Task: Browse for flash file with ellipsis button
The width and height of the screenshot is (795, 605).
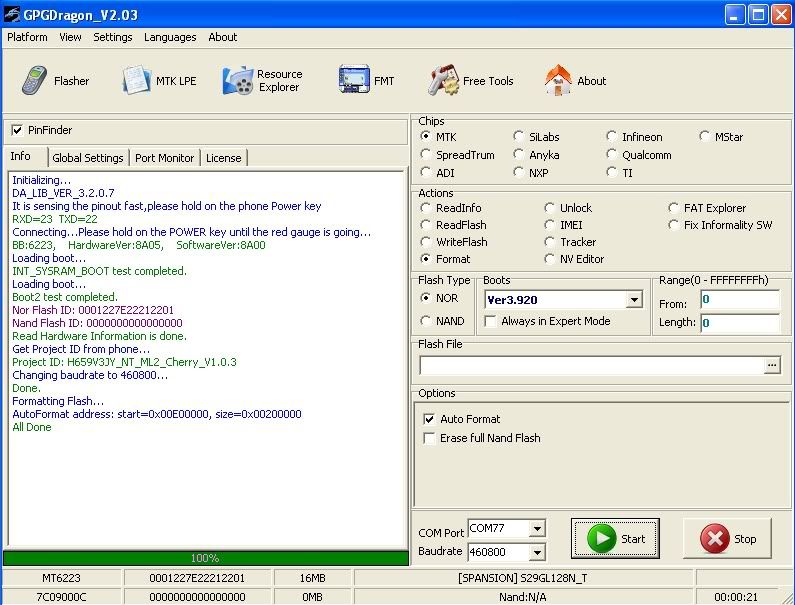Action: pyautogui.click(x=772, y=365)
